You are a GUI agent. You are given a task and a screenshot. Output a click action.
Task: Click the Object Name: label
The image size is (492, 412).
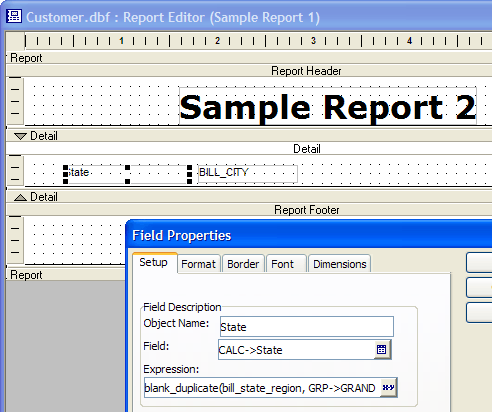click(x=176, y=323)
